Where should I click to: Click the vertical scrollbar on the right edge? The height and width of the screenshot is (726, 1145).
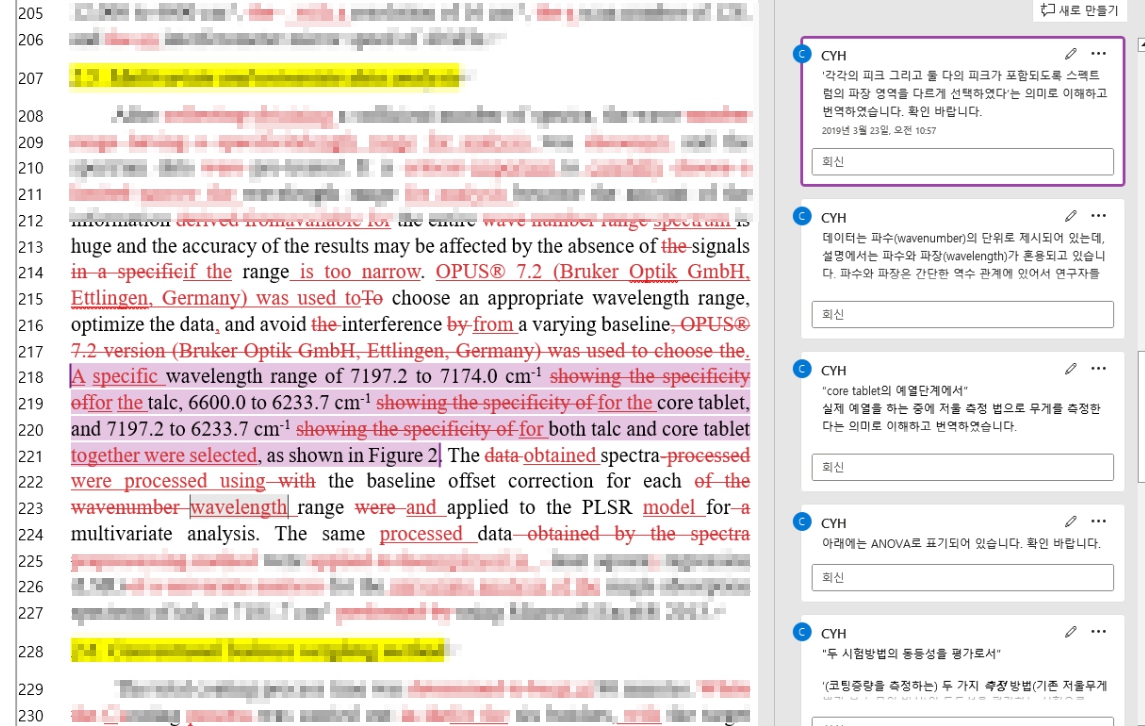click(x=1141, y=416)
